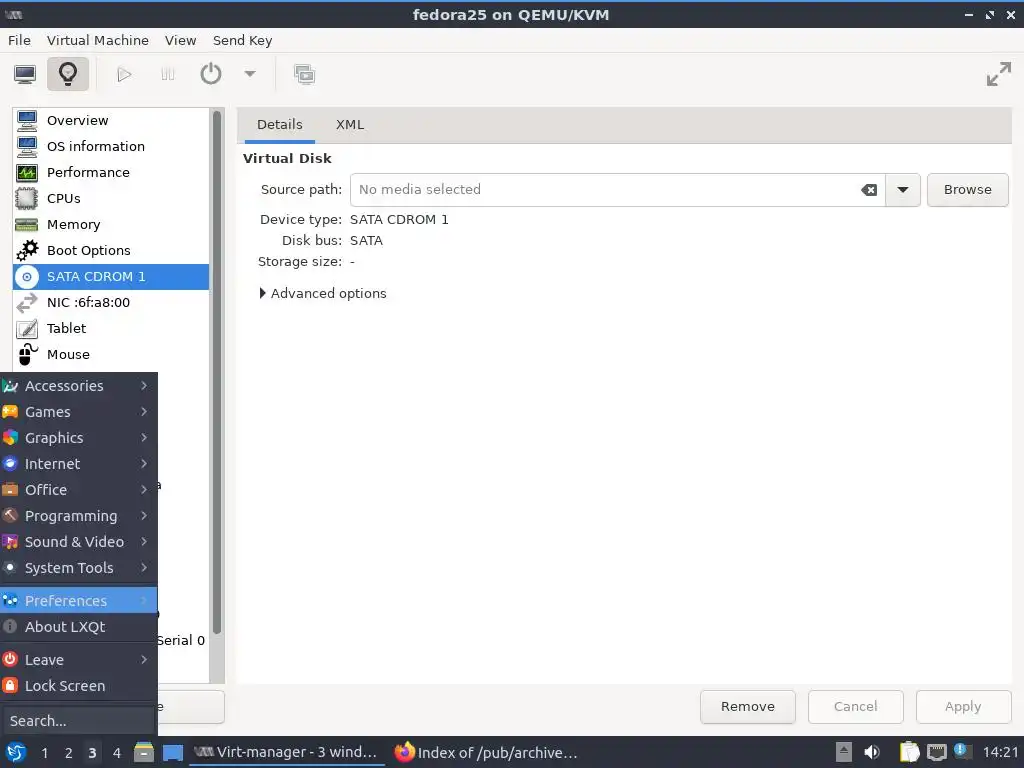Image resolution: width=1024 pixels, height=768 pixels.
Task: Open manage VM snapshots
Action: (304, 74)
